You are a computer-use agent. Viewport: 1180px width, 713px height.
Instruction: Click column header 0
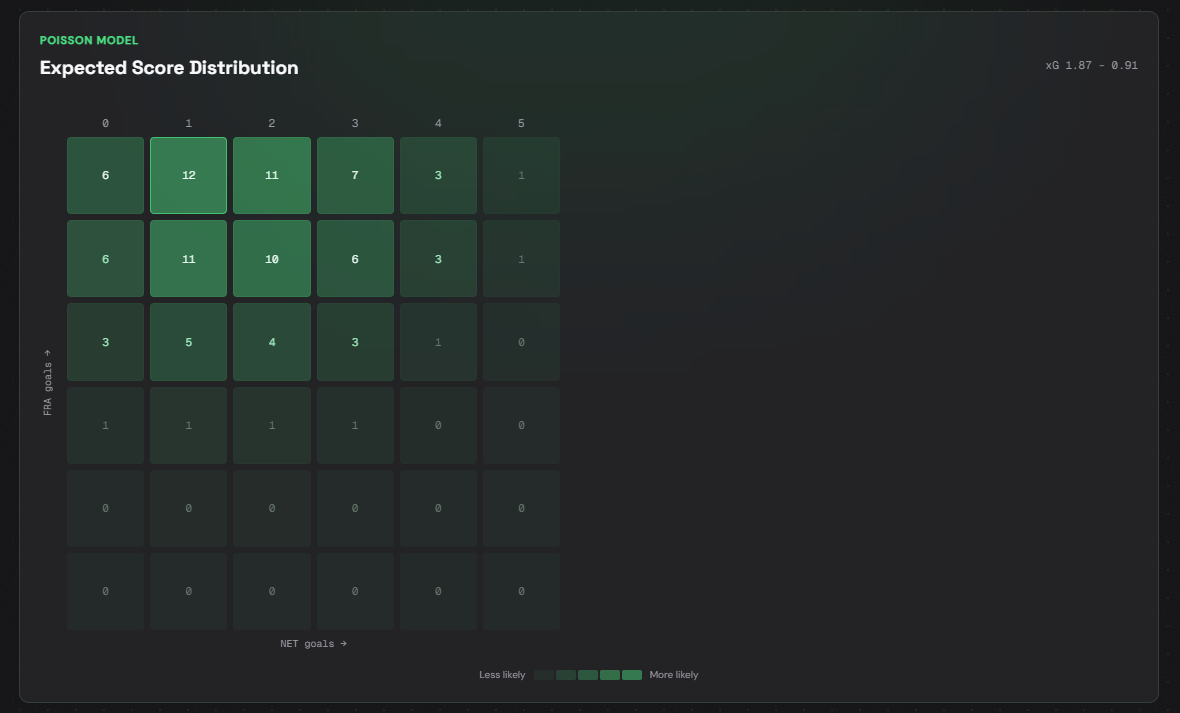click(105, 123)
